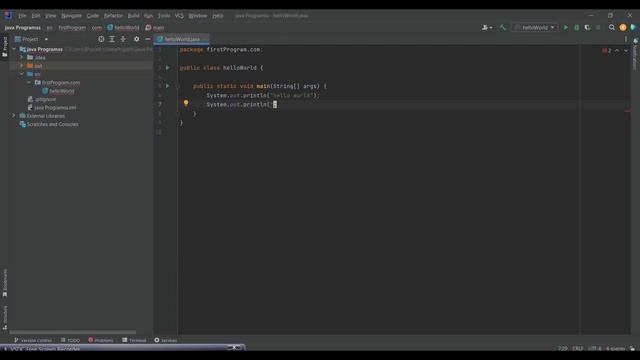The image size is (640, 360).
Task: Open Project panel settings gear
Action: [136, 39]
